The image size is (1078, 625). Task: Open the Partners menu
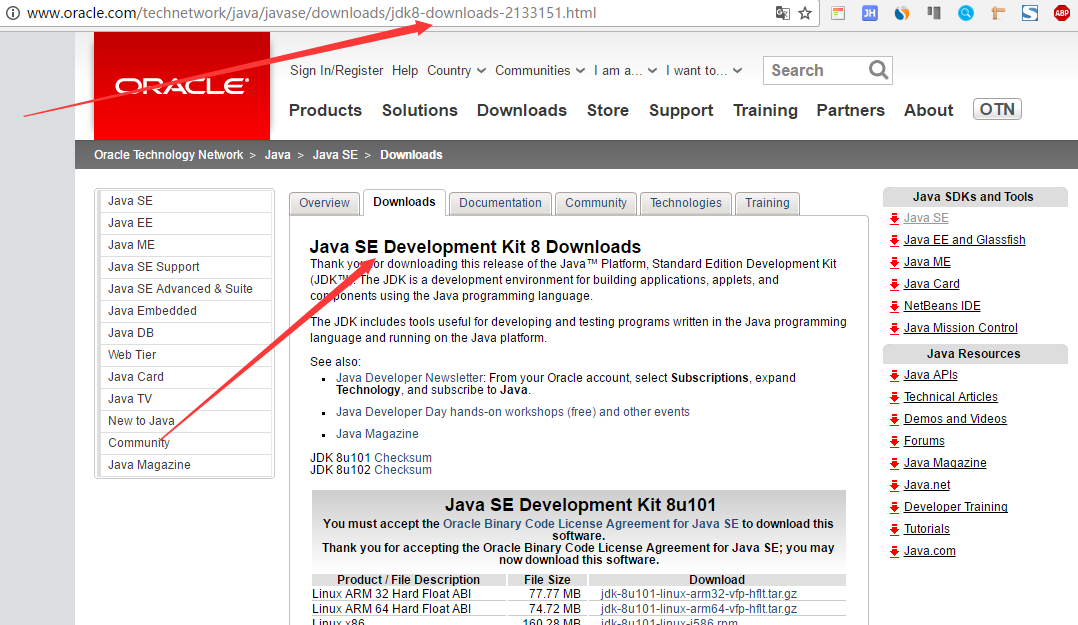tap(850, 110)
